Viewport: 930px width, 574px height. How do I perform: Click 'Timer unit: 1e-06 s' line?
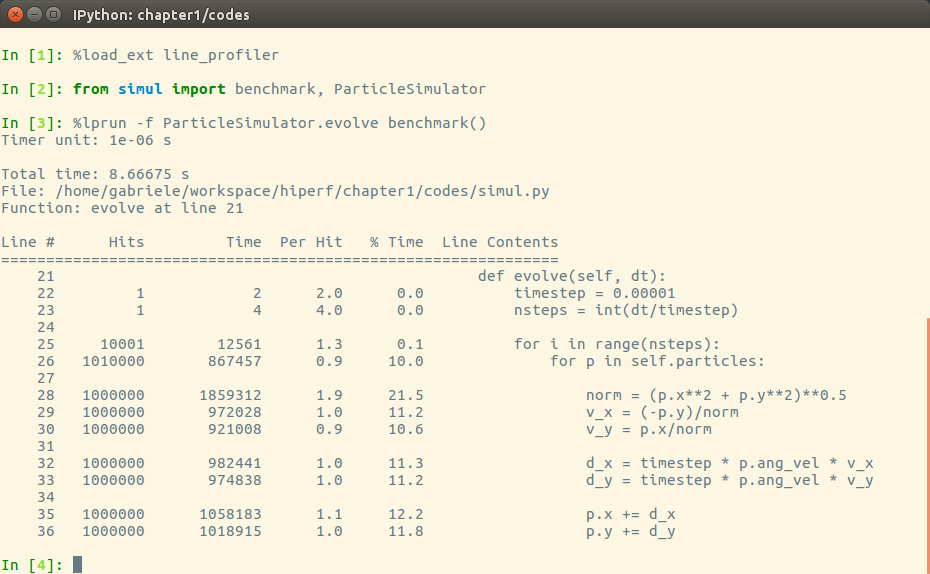86,140
